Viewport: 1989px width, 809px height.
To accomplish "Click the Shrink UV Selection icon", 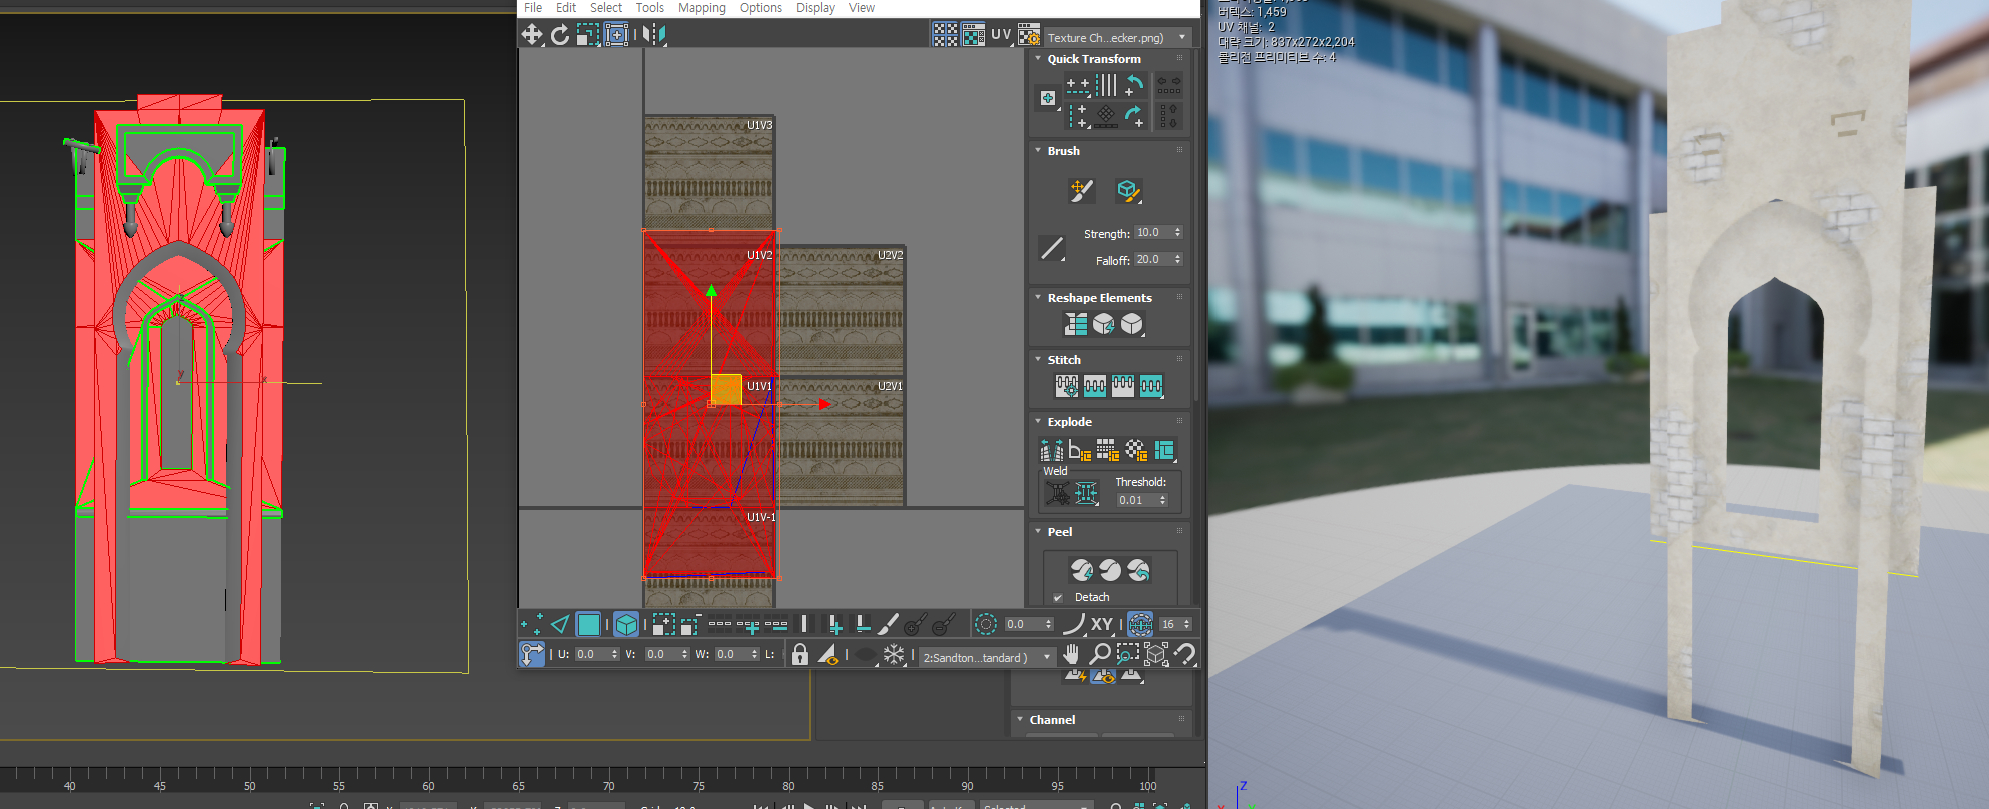I will (689, 625).
